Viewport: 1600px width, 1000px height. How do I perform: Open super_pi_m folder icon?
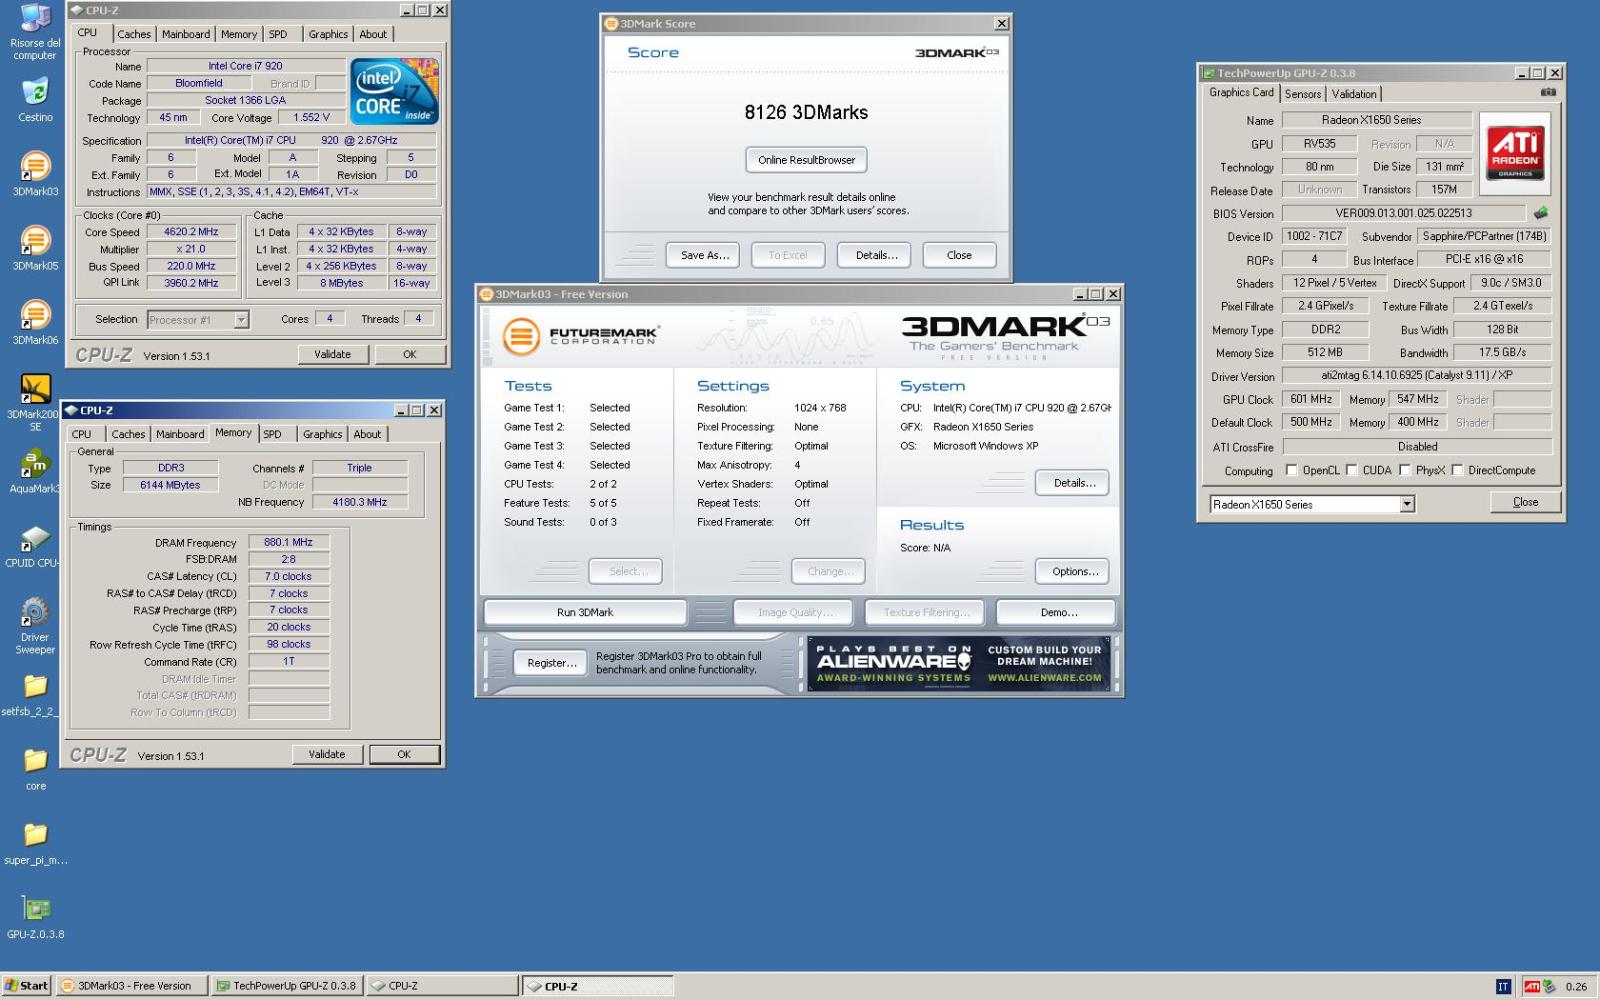click(x=35, y=843)
